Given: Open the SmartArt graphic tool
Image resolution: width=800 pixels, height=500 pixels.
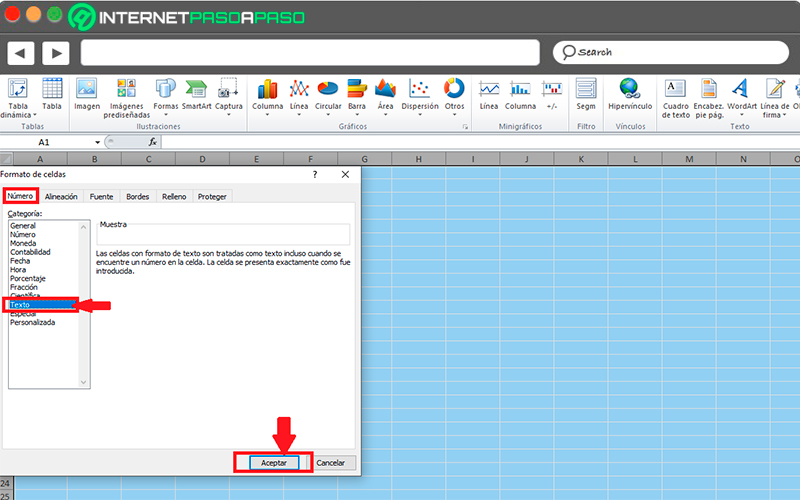Looking at the screenshot, I should click(x=196, y=94).
